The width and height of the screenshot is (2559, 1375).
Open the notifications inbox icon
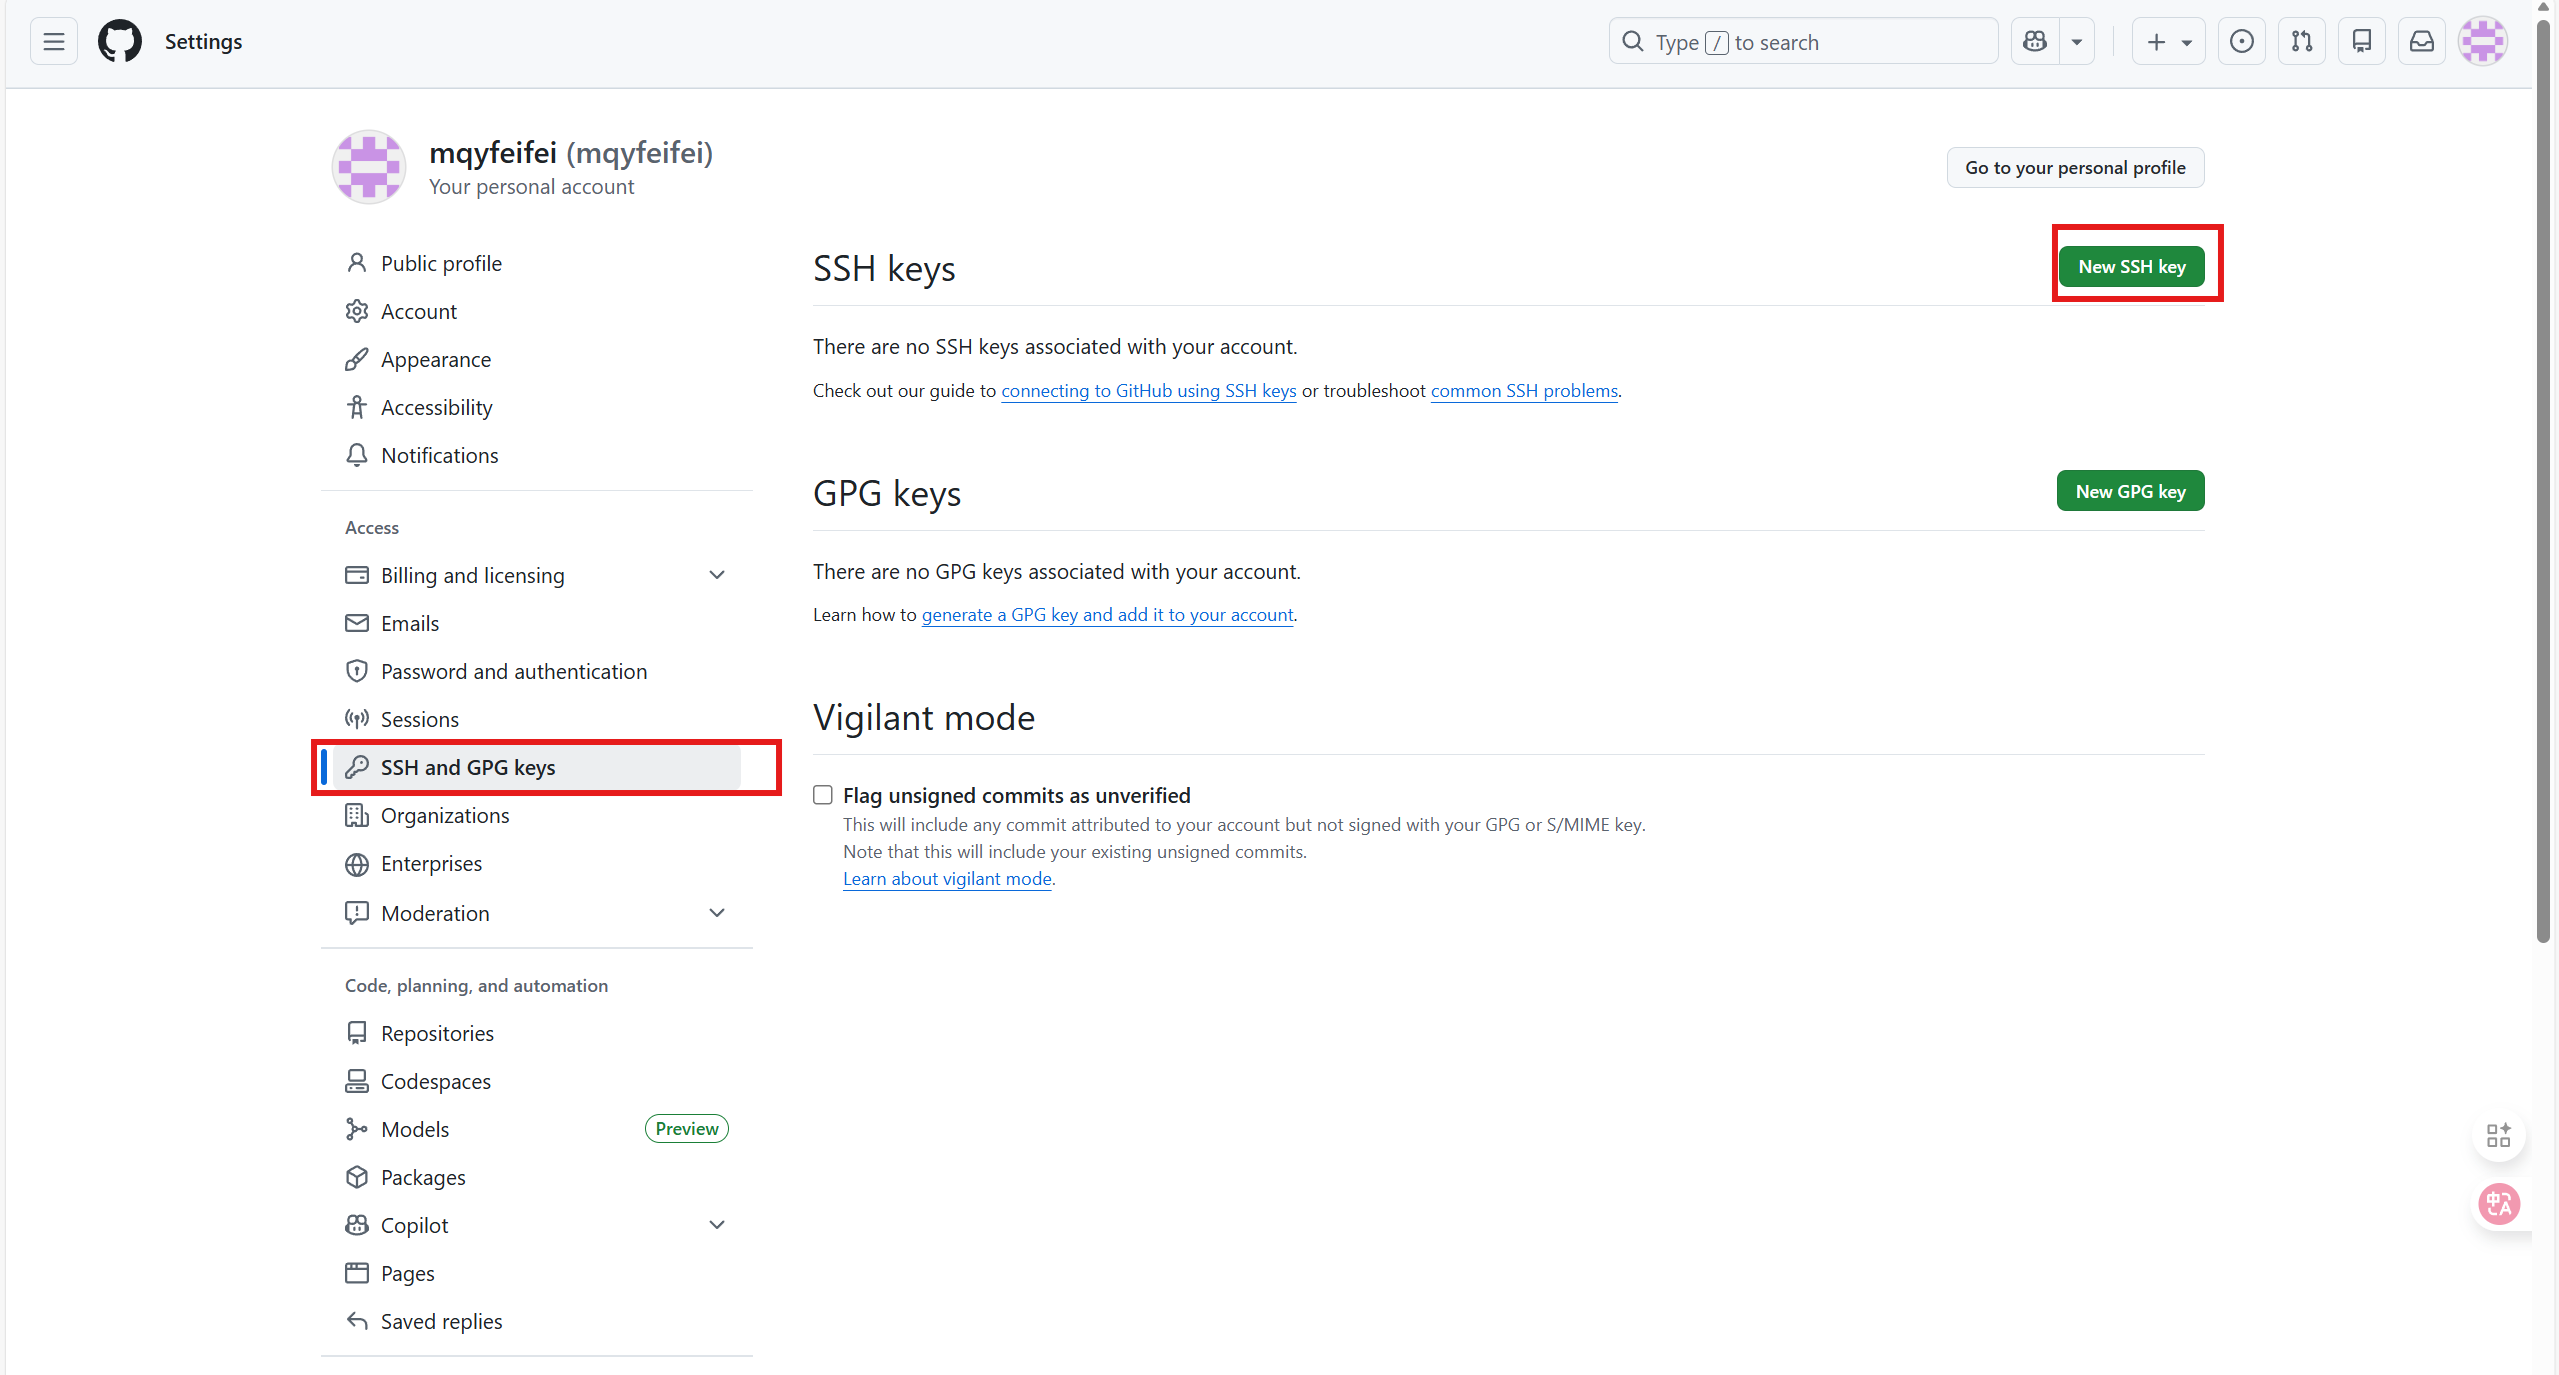pyautogui.click(x=2421, y=42)
